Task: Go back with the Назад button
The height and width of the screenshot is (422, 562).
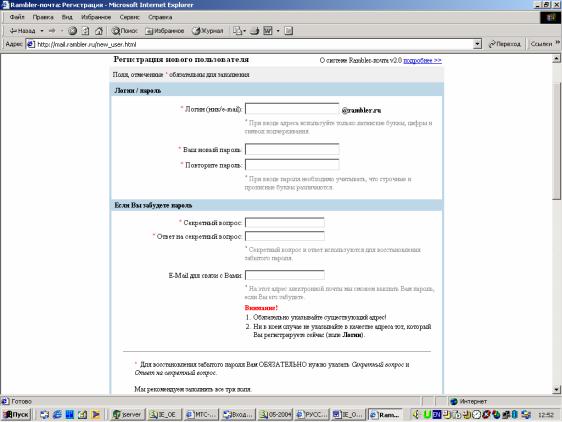Action: pos(22,31)
